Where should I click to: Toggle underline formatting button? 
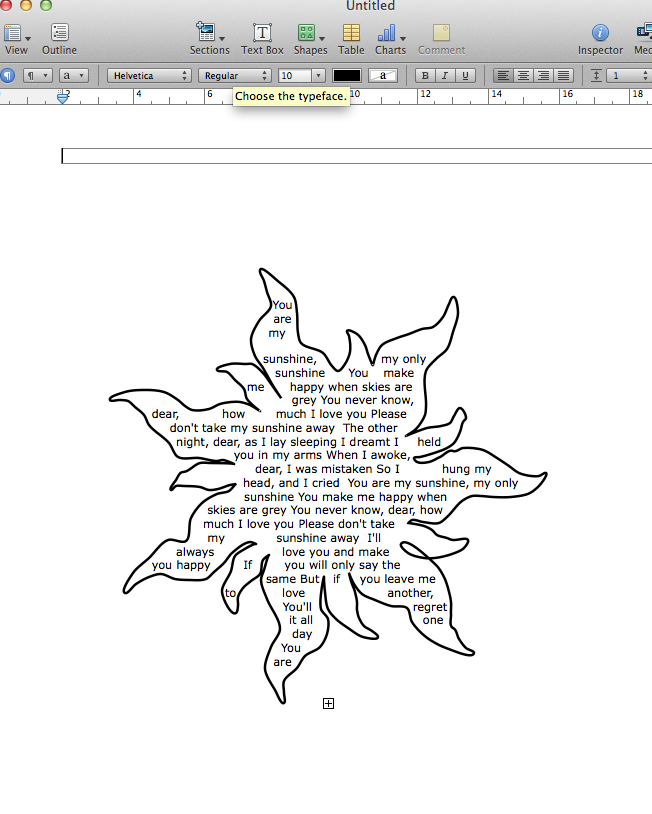click(465, 76)
